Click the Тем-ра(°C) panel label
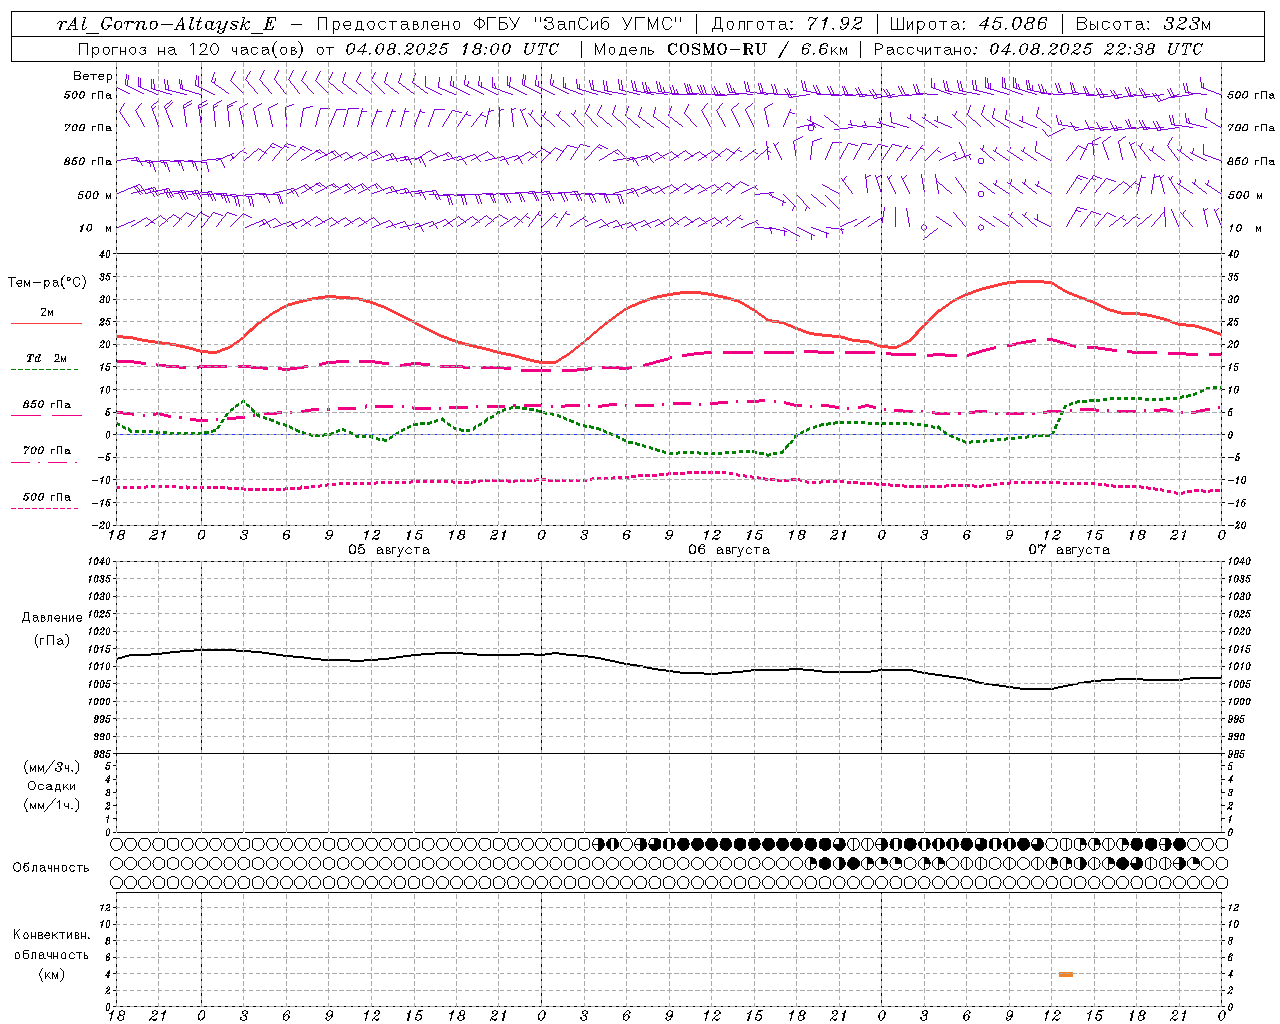1280x1024 pixels. click(47, 283)
